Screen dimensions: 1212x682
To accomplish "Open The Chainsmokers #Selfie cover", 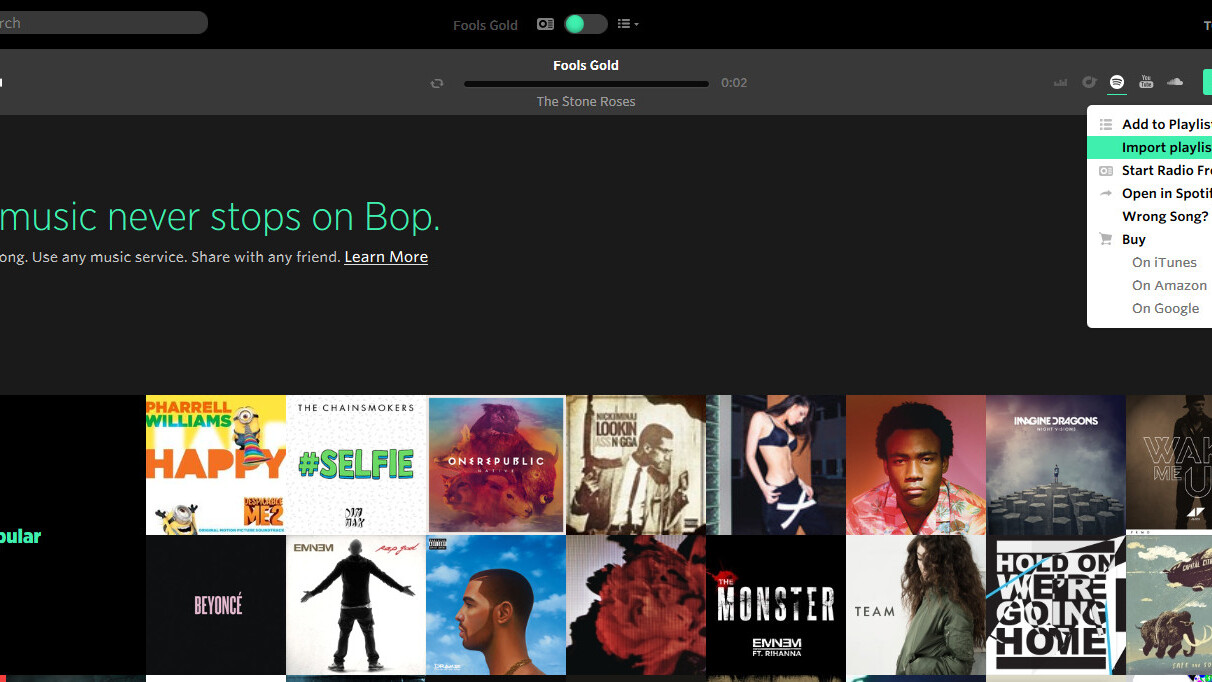I will pos(356,465).
